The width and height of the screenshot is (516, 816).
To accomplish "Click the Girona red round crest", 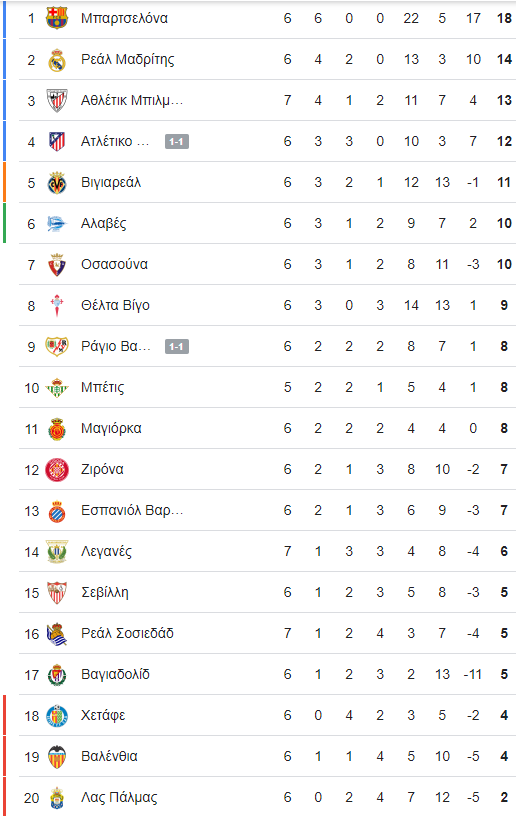I will click(57, 469).
